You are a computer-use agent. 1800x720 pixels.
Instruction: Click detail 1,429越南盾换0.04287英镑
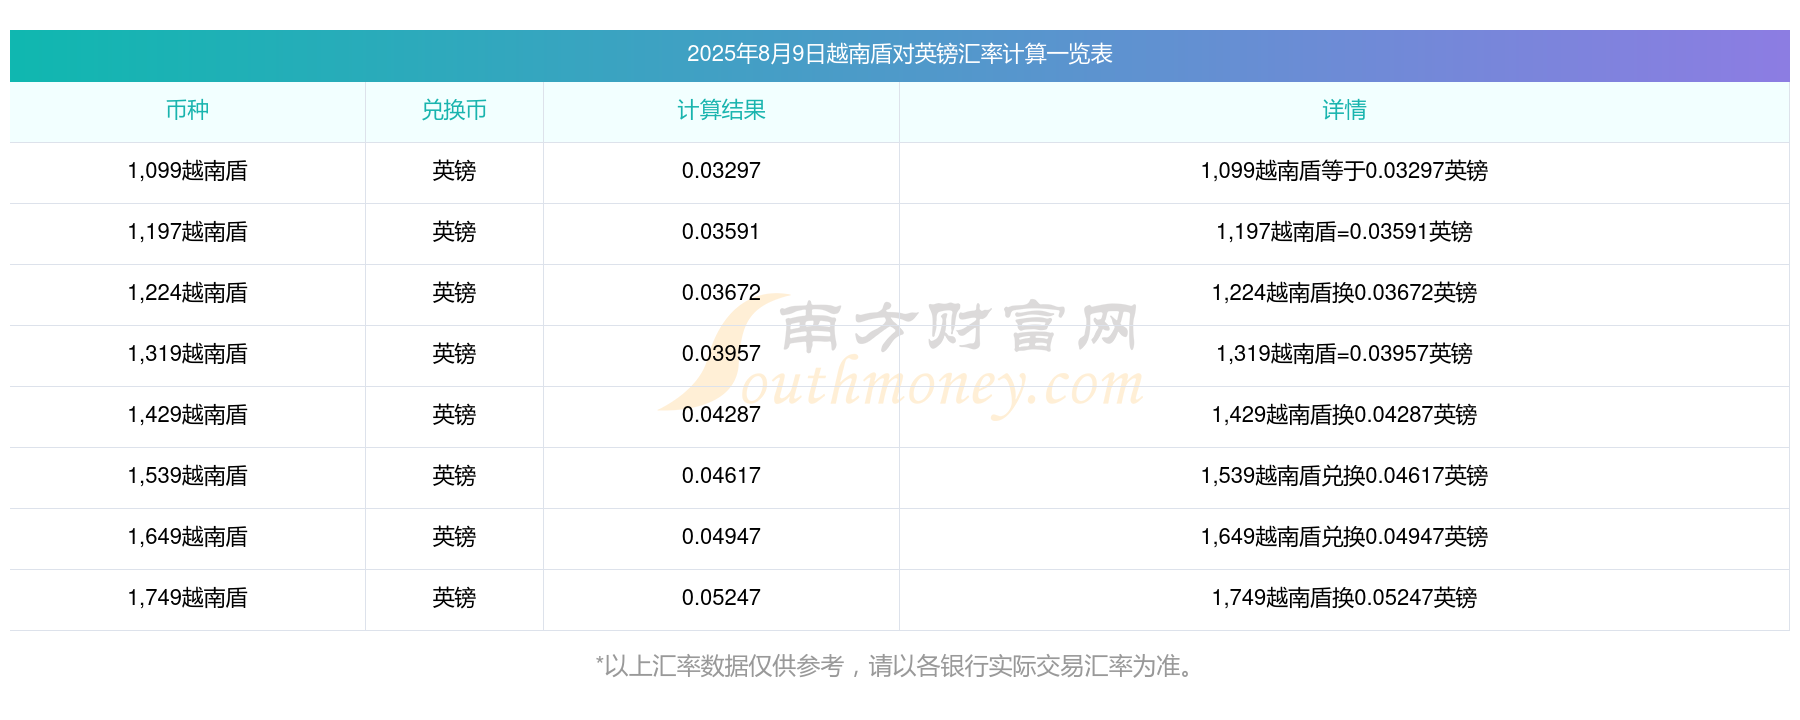click(x=1344, y=415)
